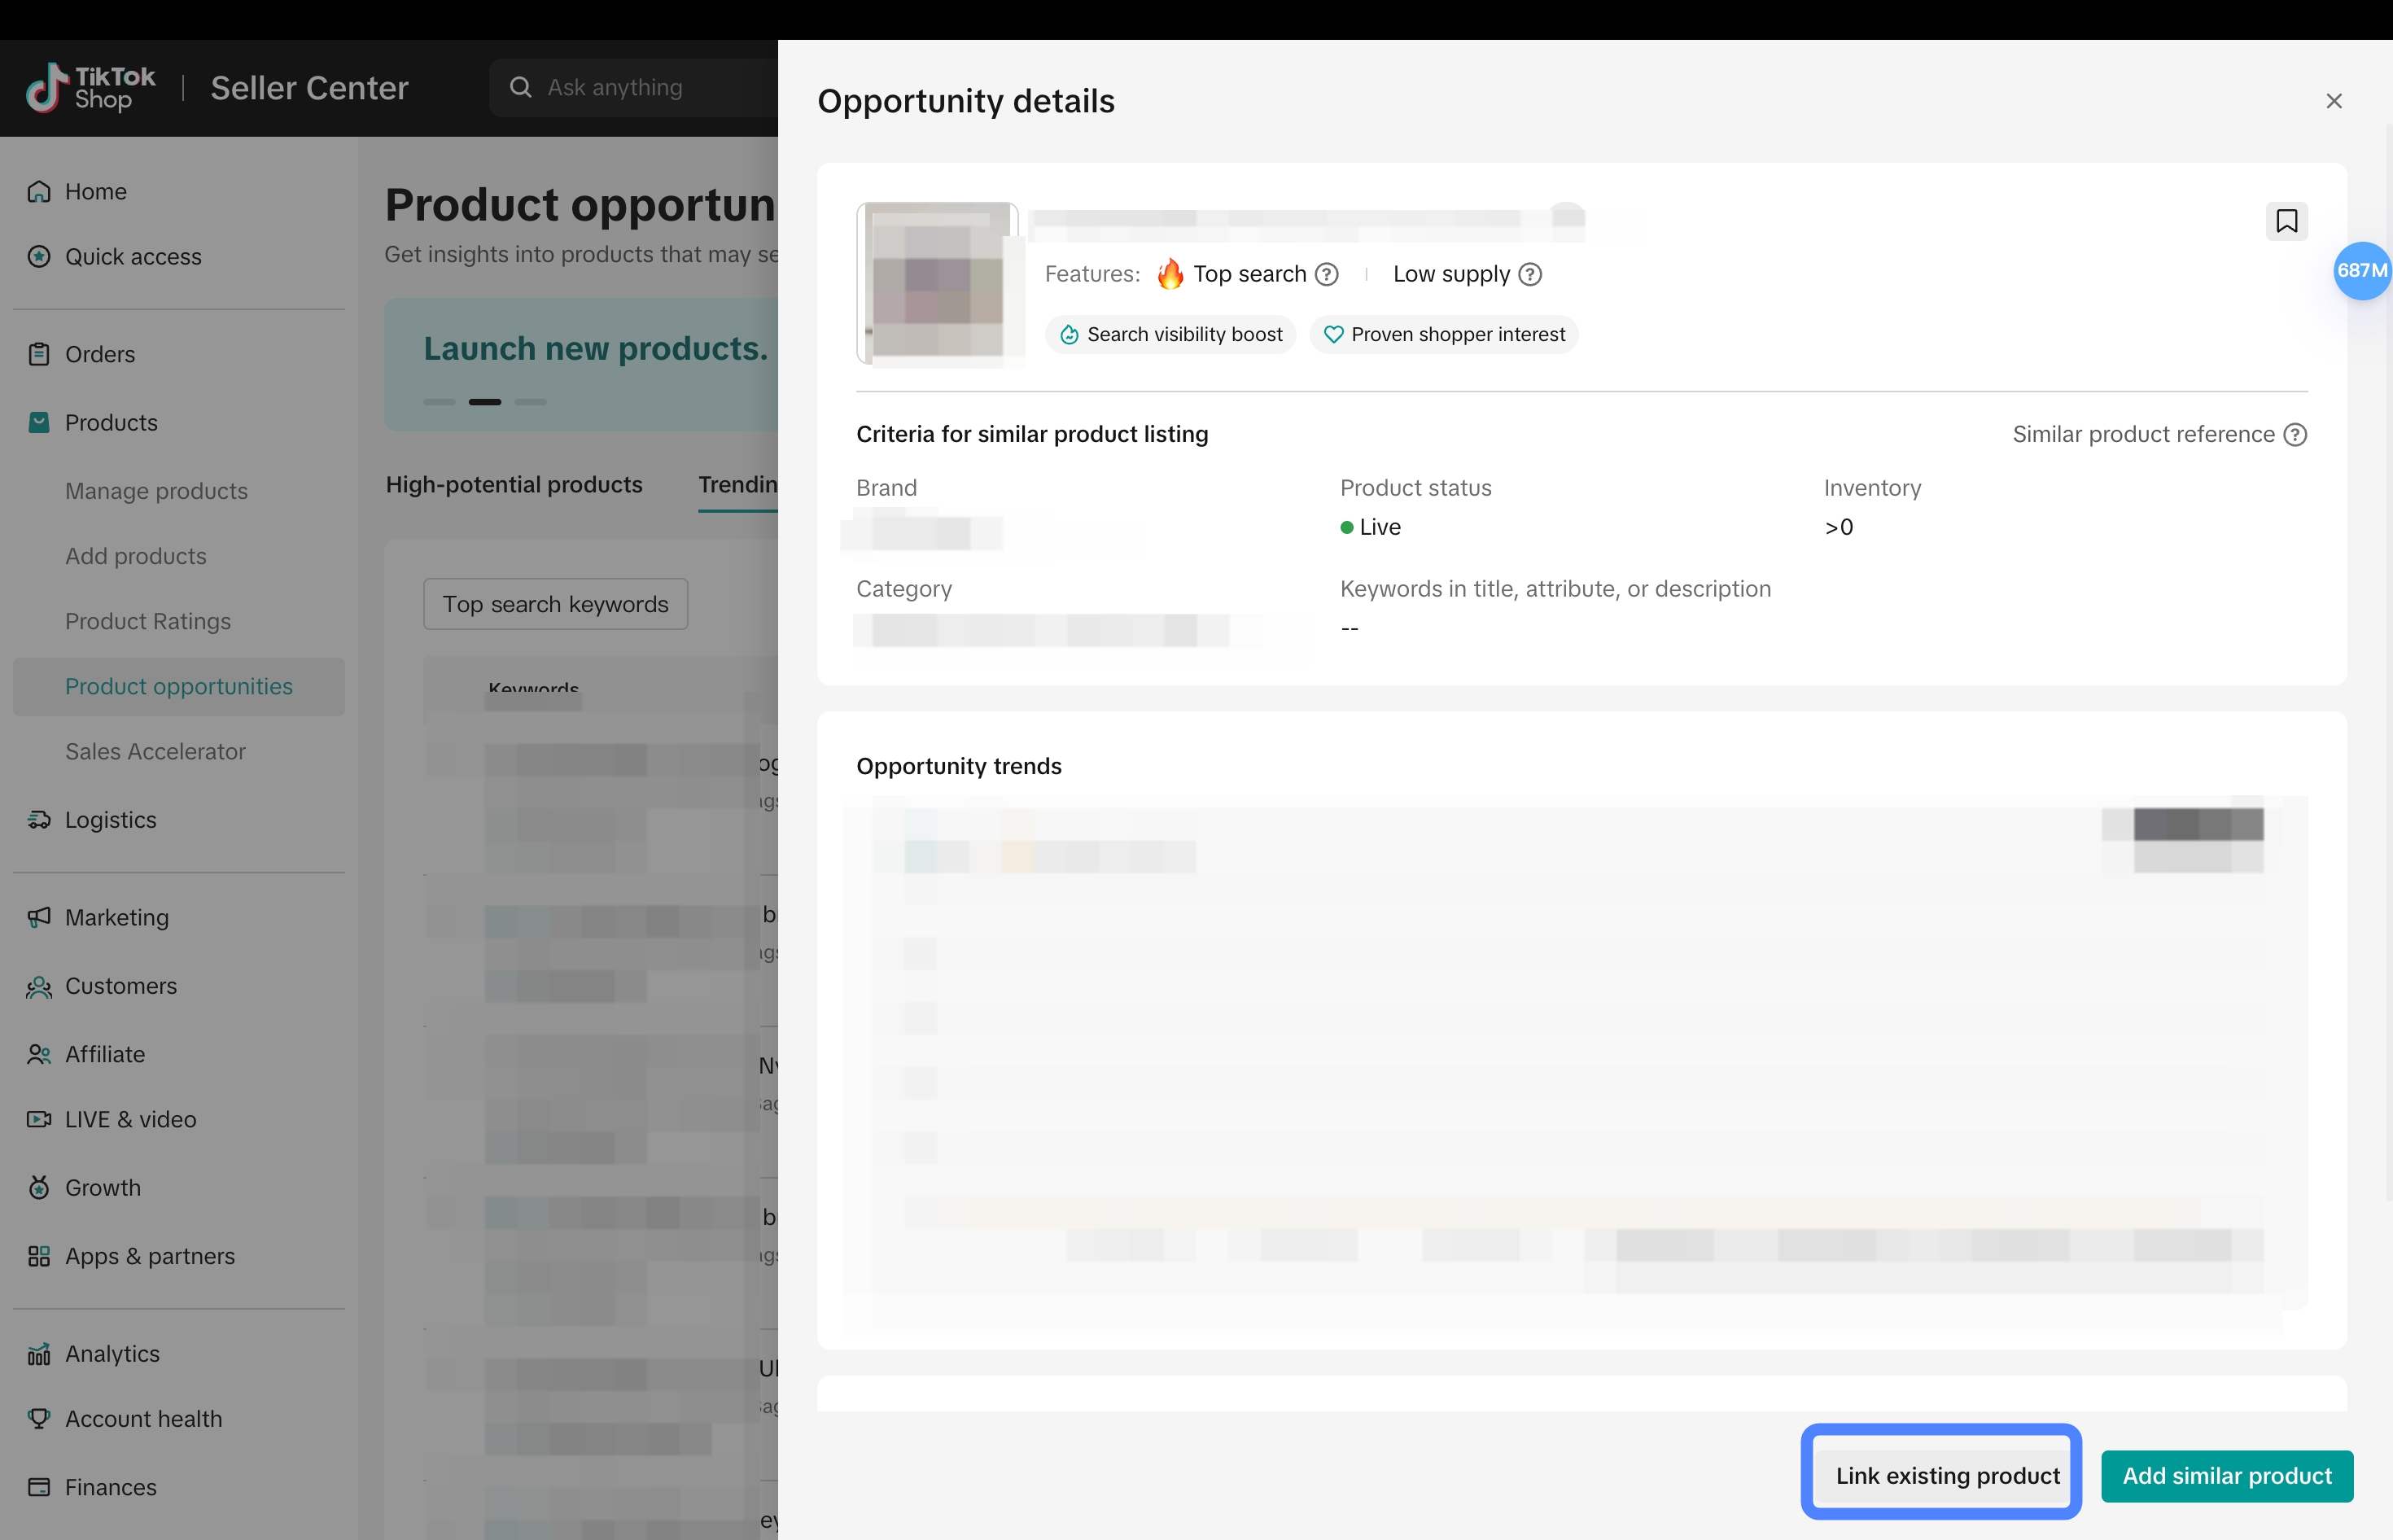This screenshot has height=1540, width=2393.
Task: Select the active middle carousel indicator
Action: 485,402
